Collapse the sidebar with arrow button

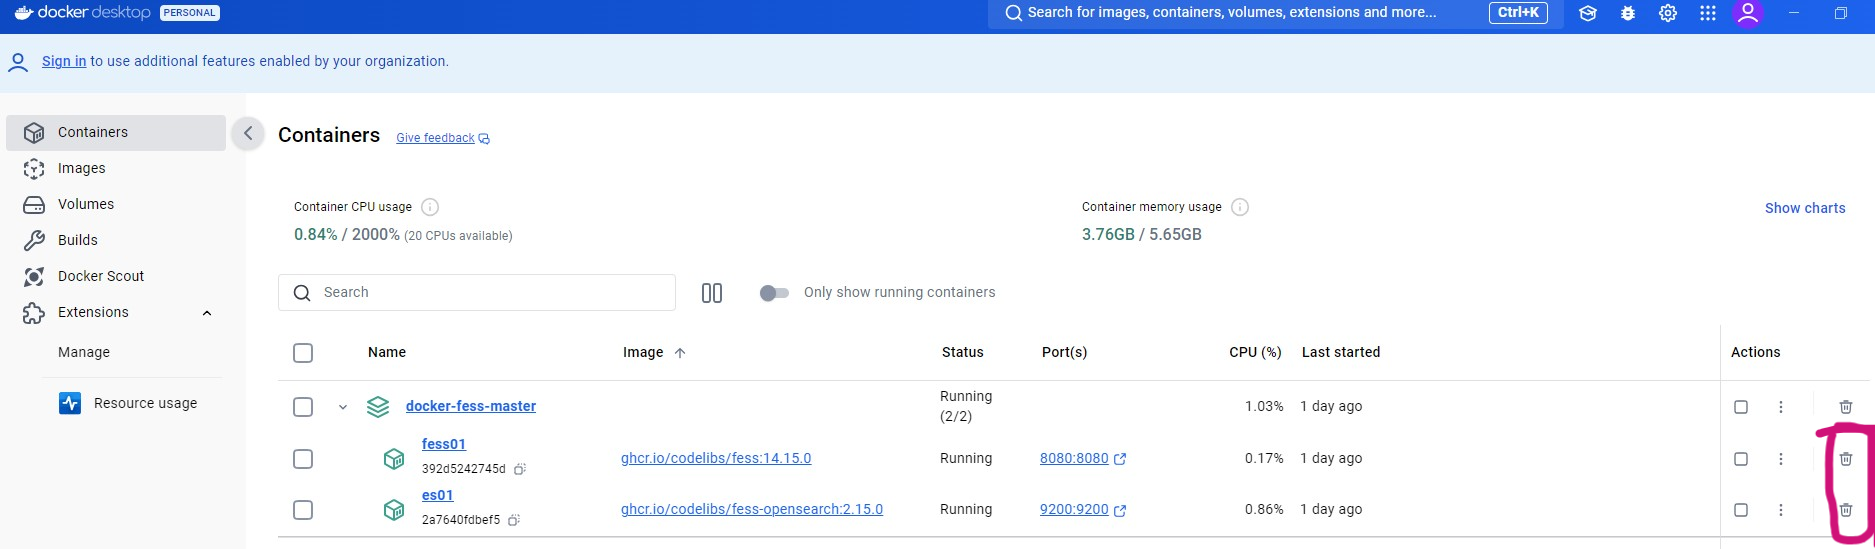coord(248,133)
